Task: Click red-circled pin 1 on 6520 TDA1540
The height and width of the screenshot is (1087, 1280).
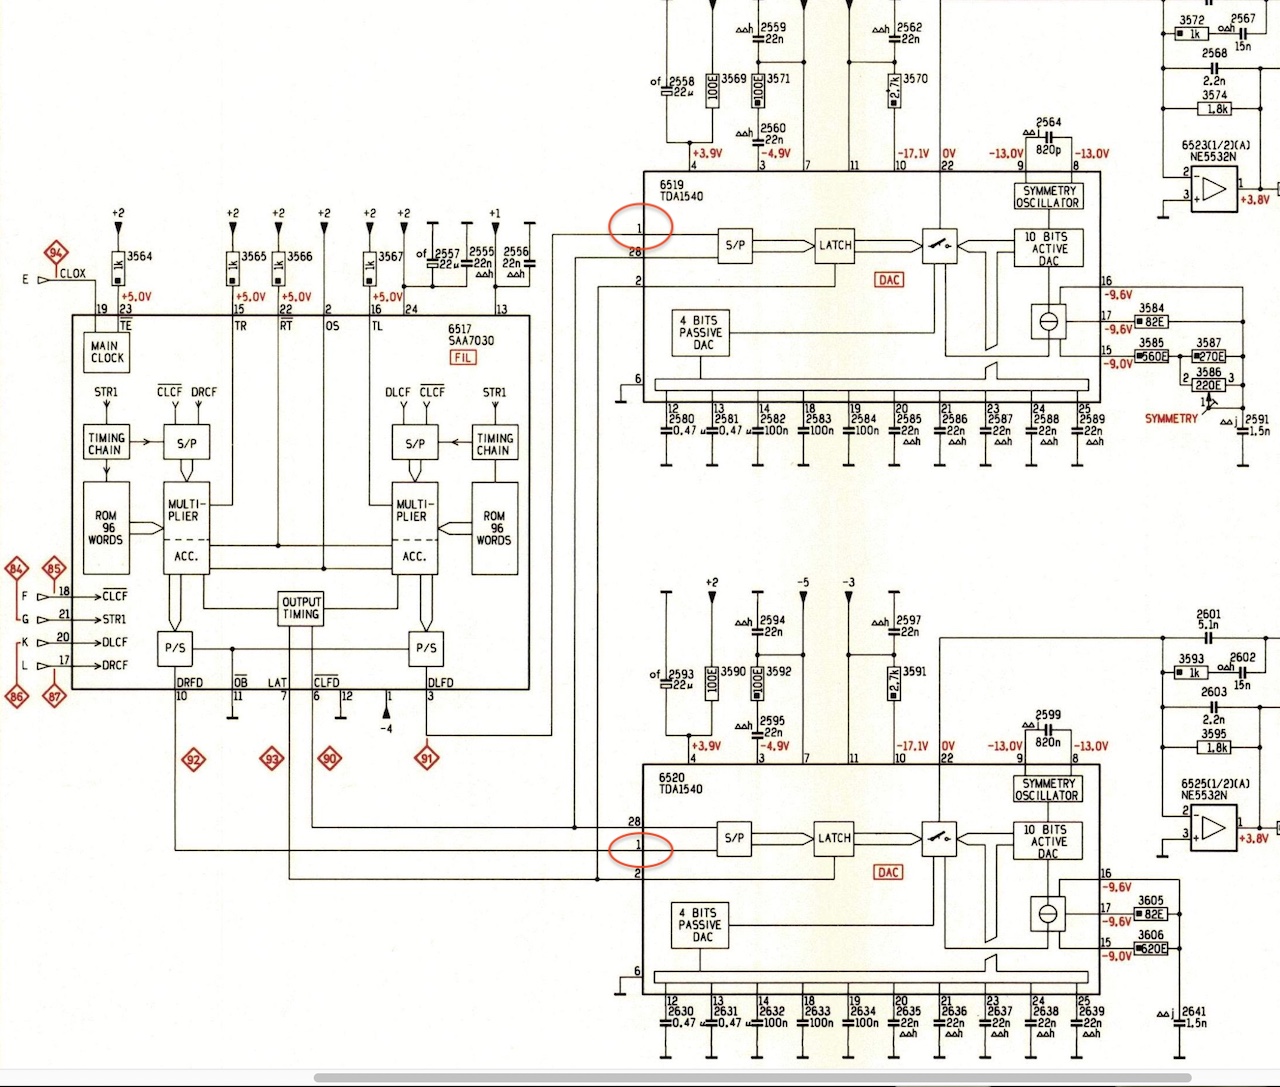Action: click(x=640, y=848)
